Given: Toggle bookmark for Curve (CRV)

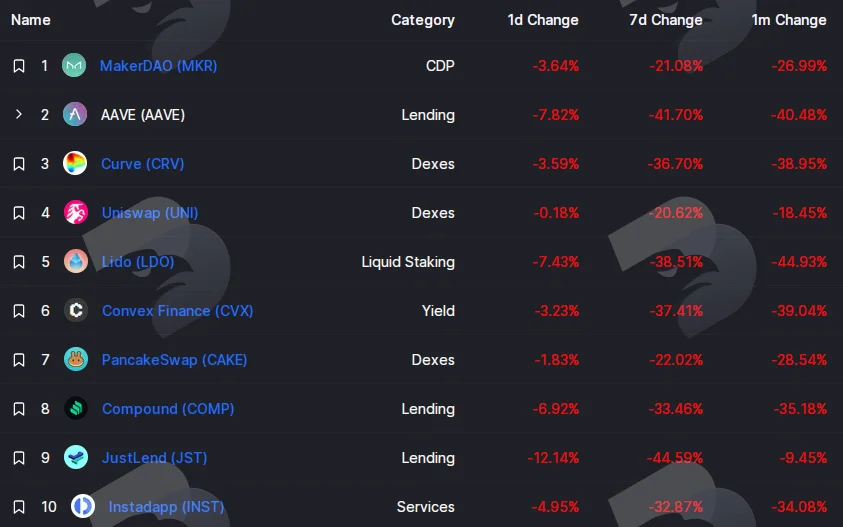Looking at the screenshot, I should (19, 164).
